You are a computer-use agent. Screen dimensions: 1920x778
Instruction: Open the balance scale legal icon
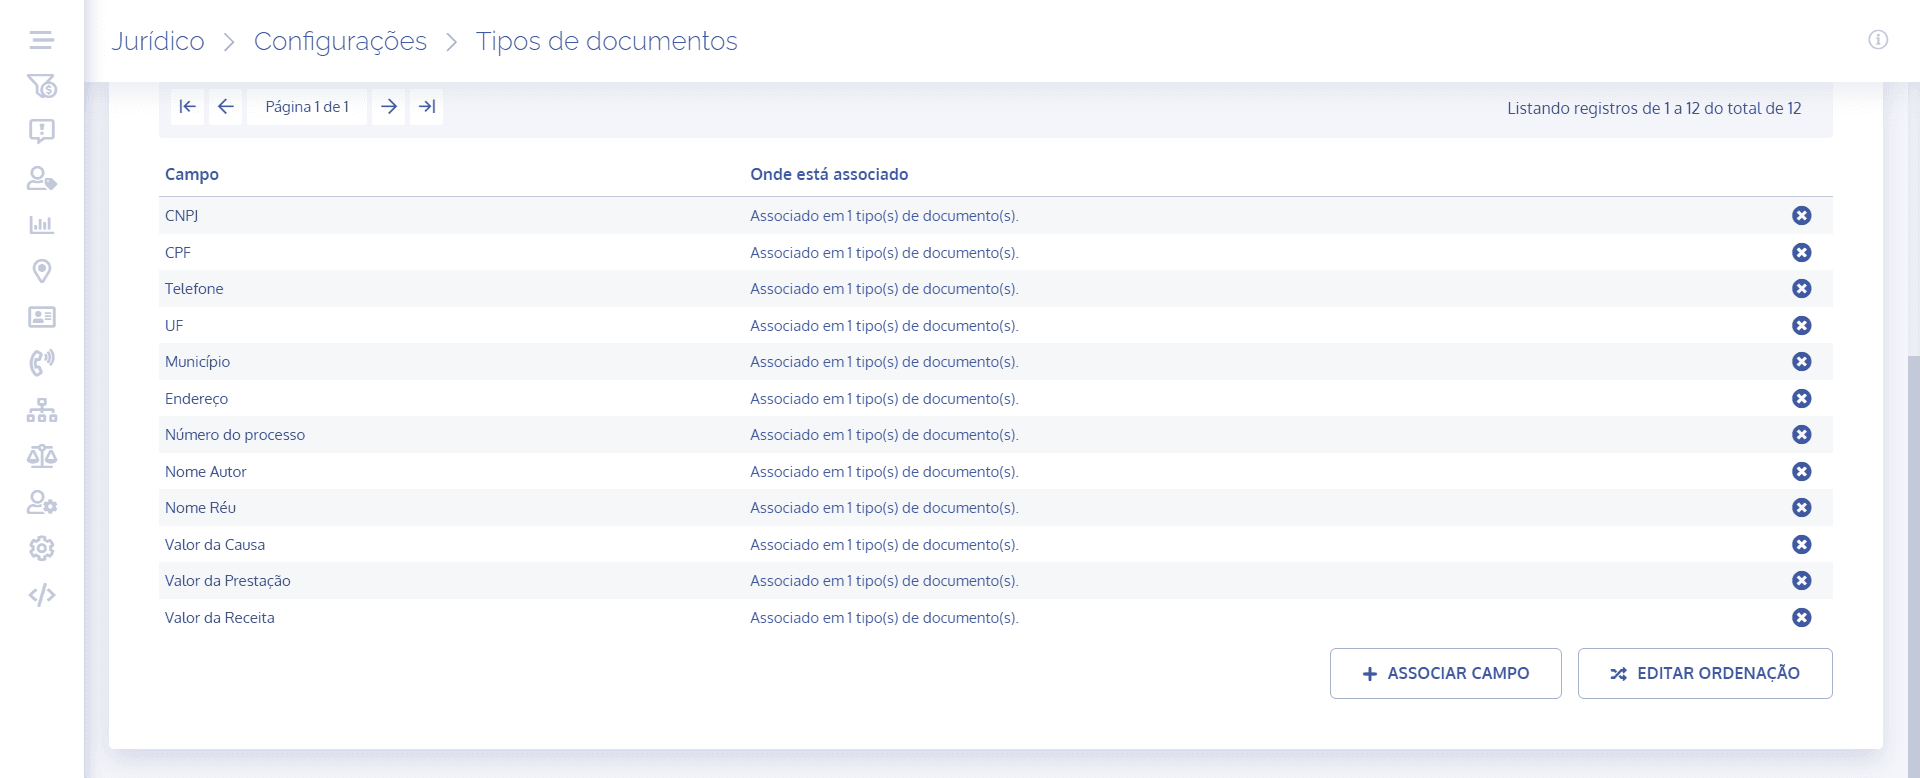pos(42,456)
